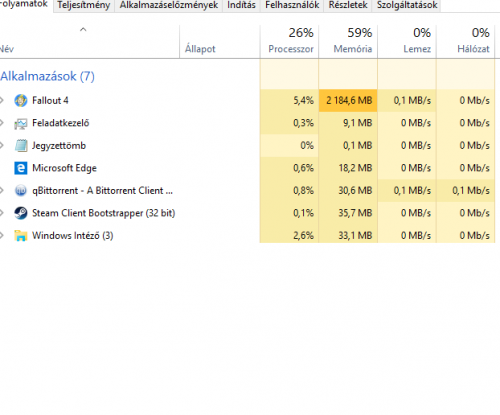Click the Windows Intéző folder icon
500x415 pixels.
click(21, 236)
